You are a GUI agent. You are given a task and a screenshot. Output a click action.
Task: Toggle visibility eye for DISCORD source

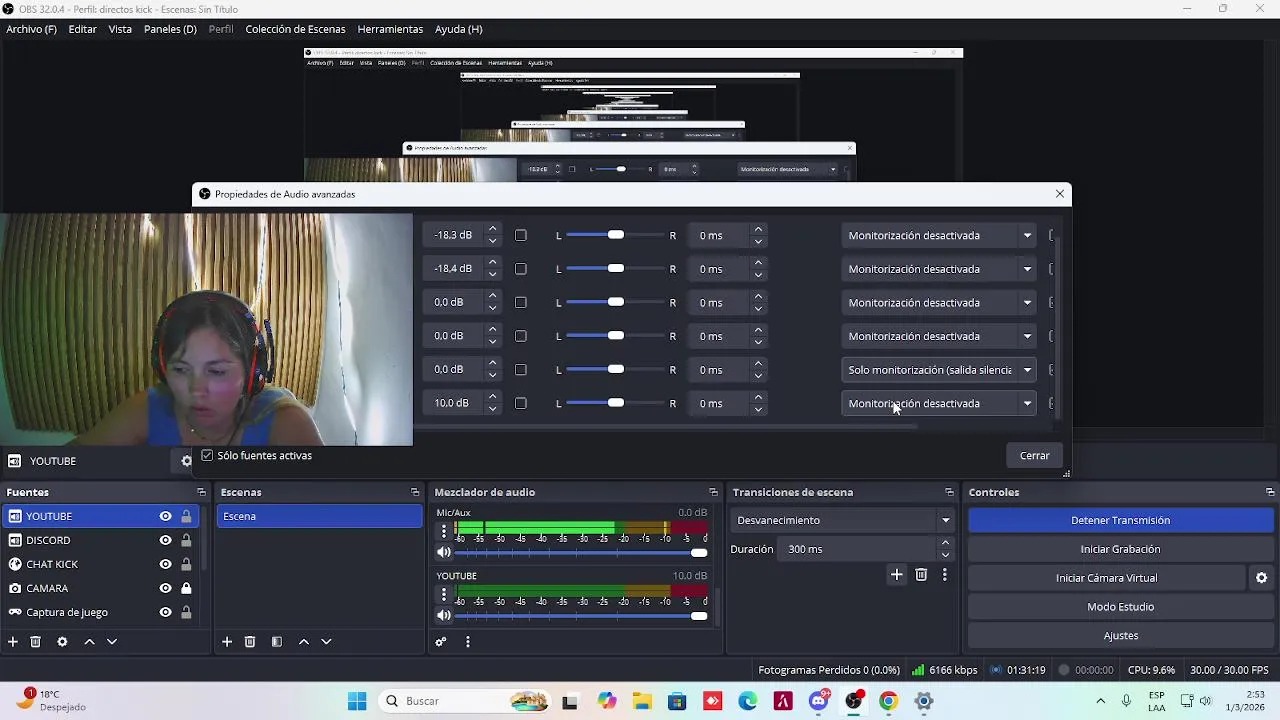pyautogui.click(x=165, y=540)
